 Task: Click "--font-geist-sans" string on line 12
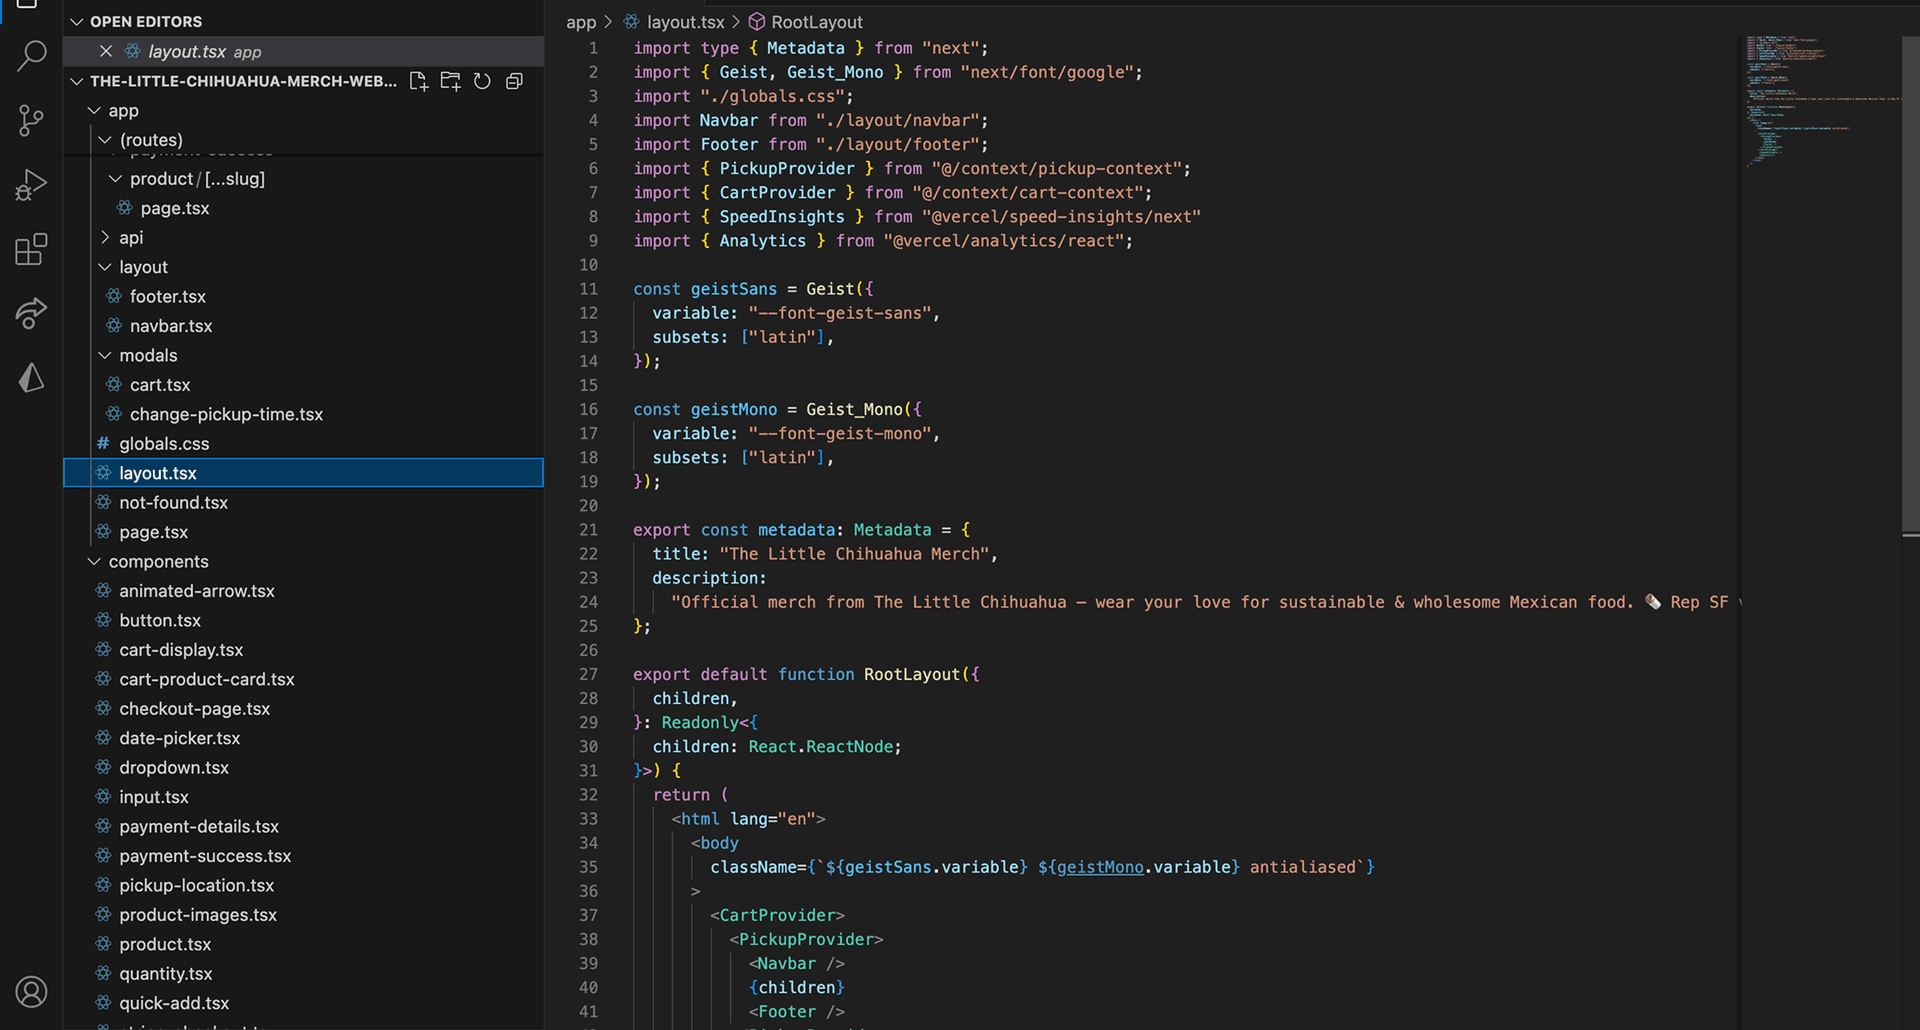(x=840, y=313)
